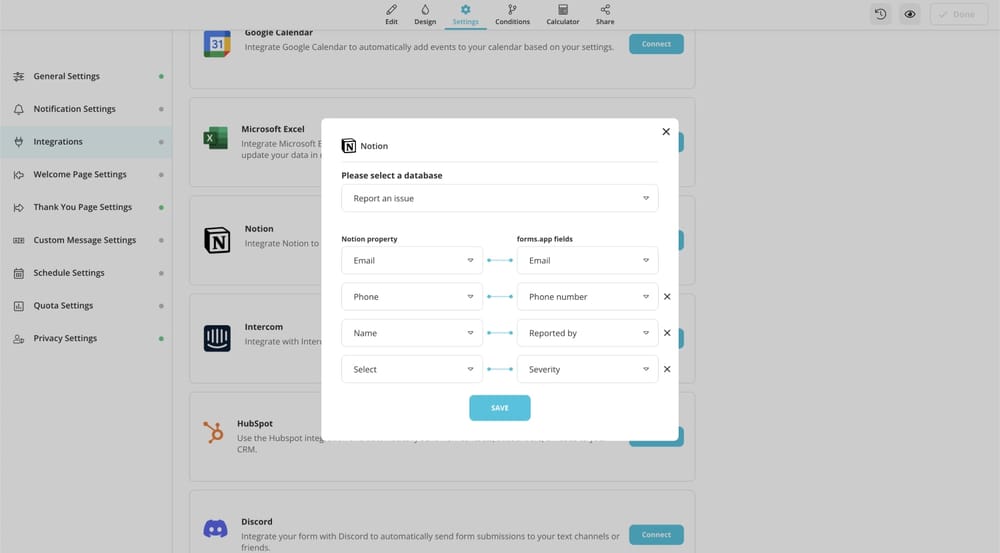Switch to the Design tab

[x=425, y=14]
